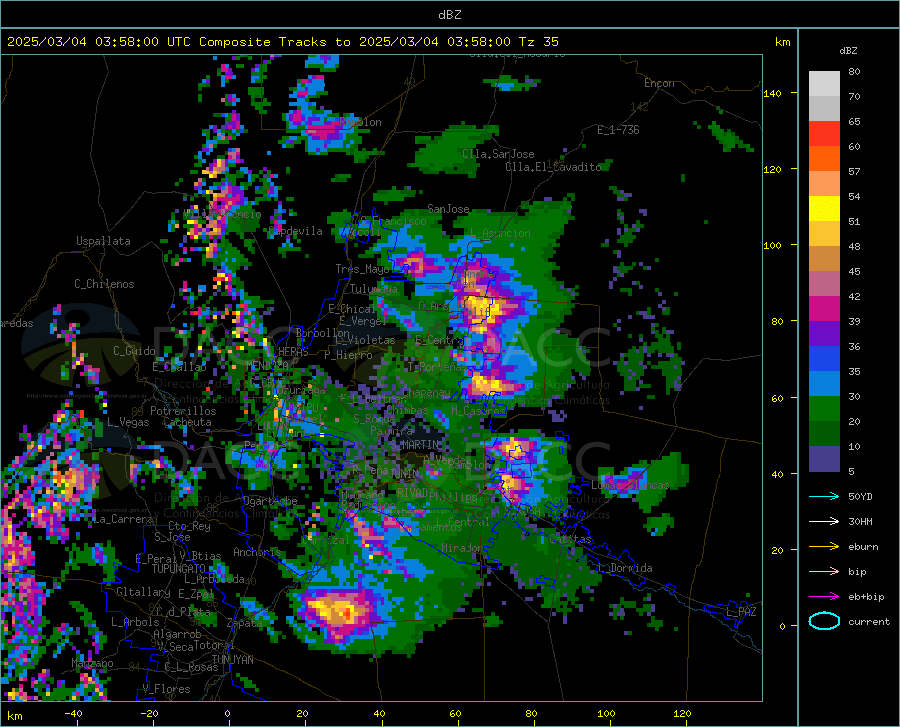Click the Tres_Mayo place label
The width and height of the screenshot is (900, 727).
(x=362, y=269)
